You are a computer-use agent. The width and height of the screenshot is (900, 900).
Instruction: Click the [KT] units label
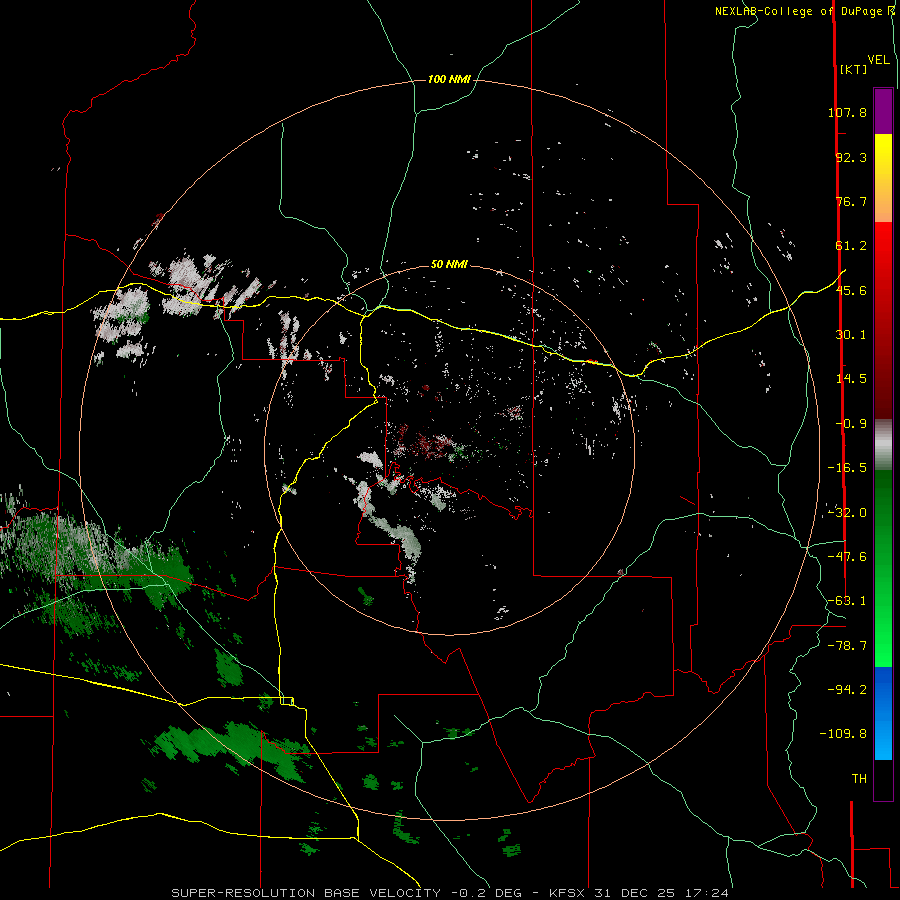pyautogui.click(x=854, y=69)
